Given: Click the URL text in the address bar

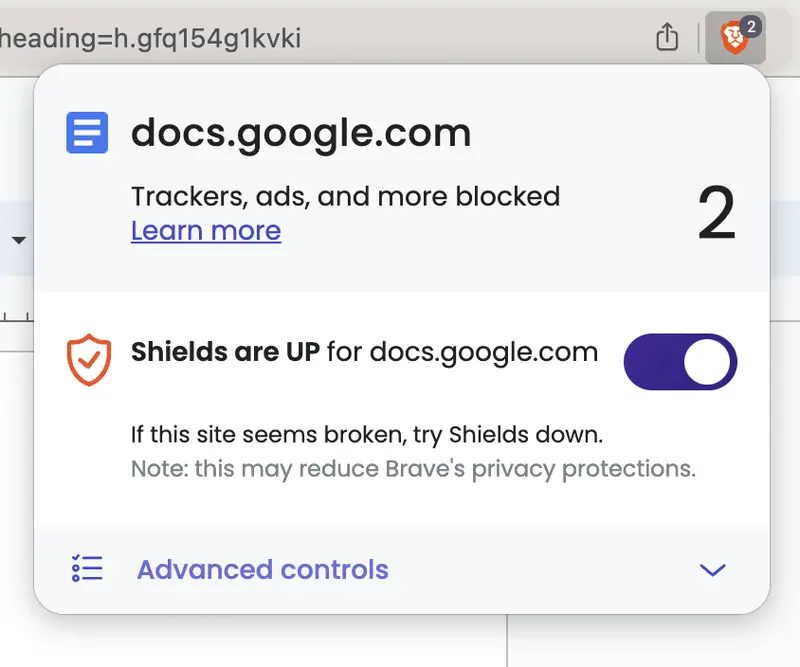Looking at the screenshot, I should click(150, 38).
